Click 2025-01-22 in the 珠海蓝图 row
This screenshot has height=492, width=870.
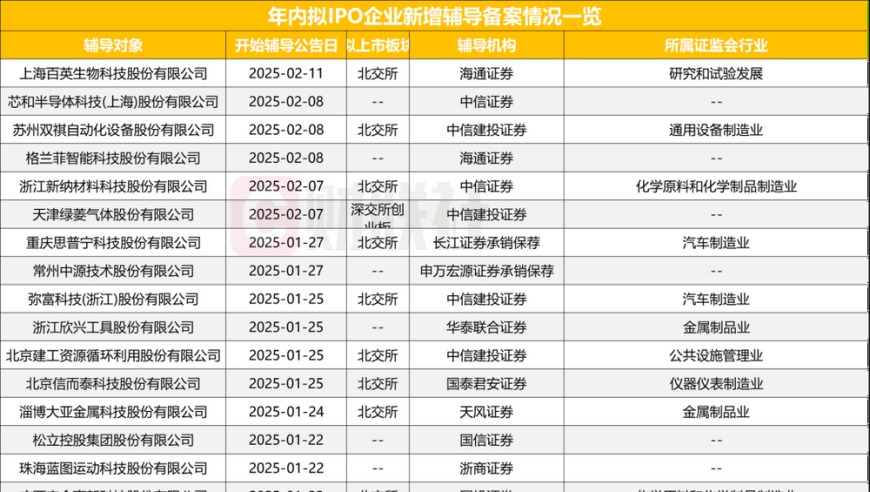[x=286, y=469]
